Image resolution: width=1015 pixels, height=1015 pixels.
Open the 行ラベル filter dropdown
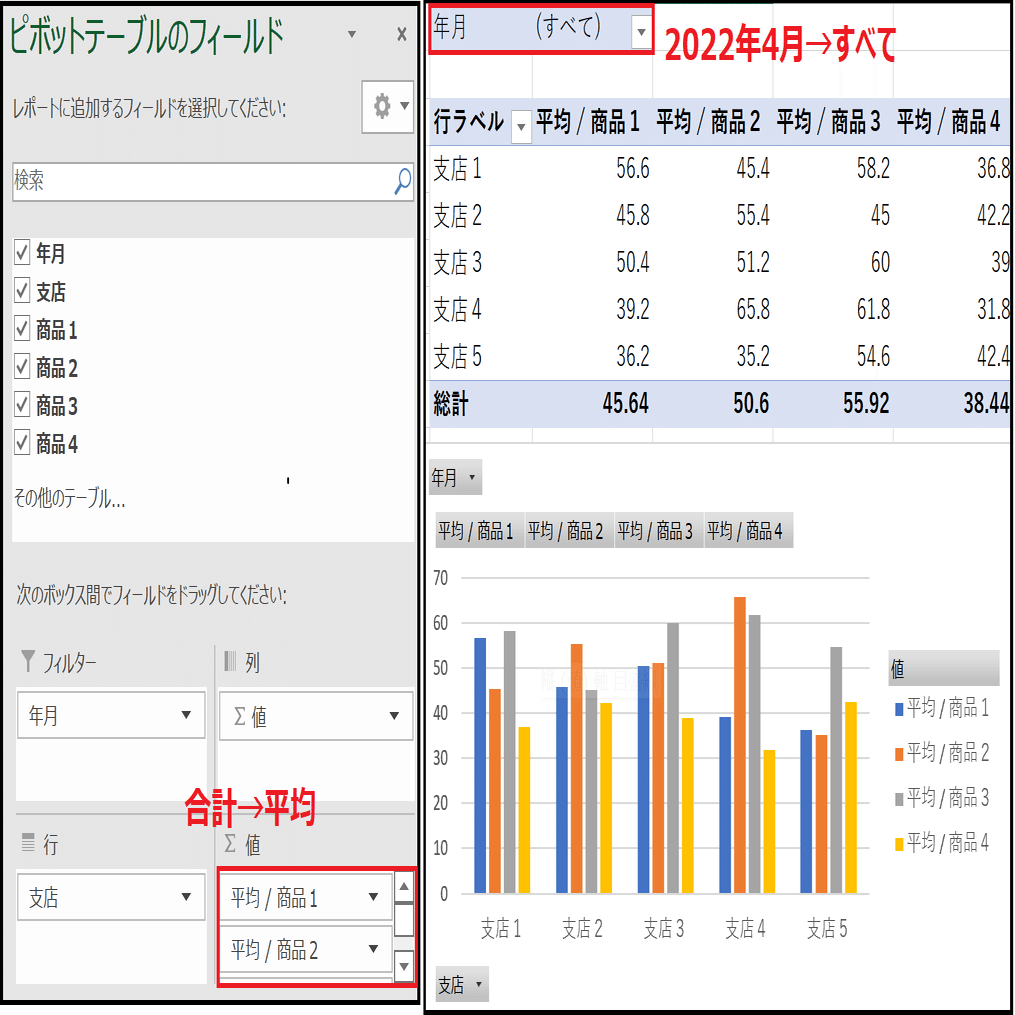point(521,128)
